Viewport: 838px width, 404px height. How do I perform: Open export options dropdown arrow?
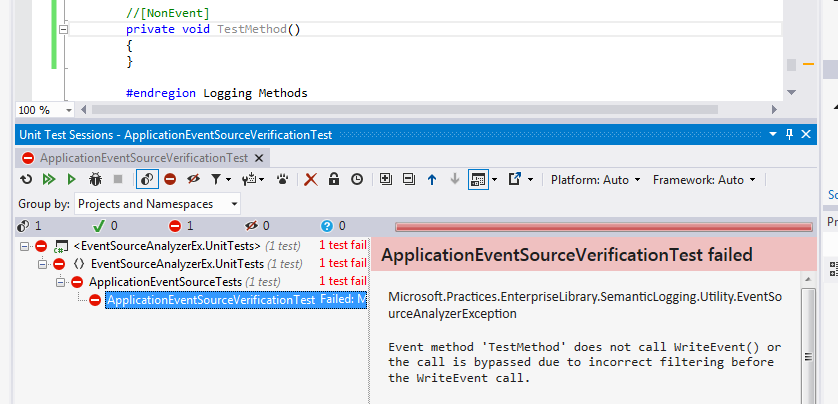[x=530, y=180]
